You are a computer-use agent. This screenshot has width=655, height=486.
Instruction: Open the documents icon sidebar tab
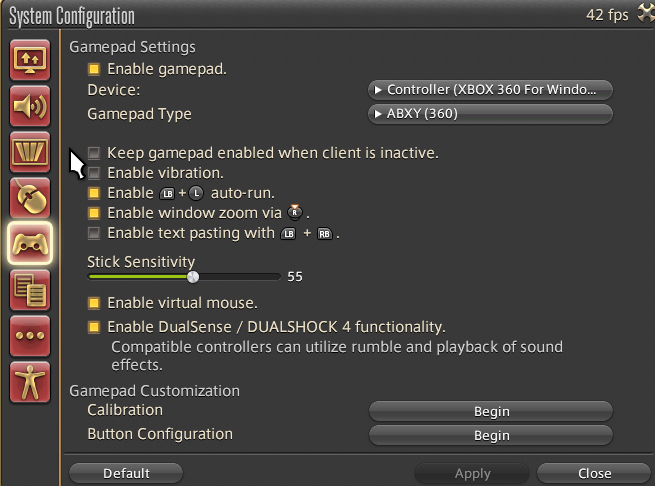30,290
